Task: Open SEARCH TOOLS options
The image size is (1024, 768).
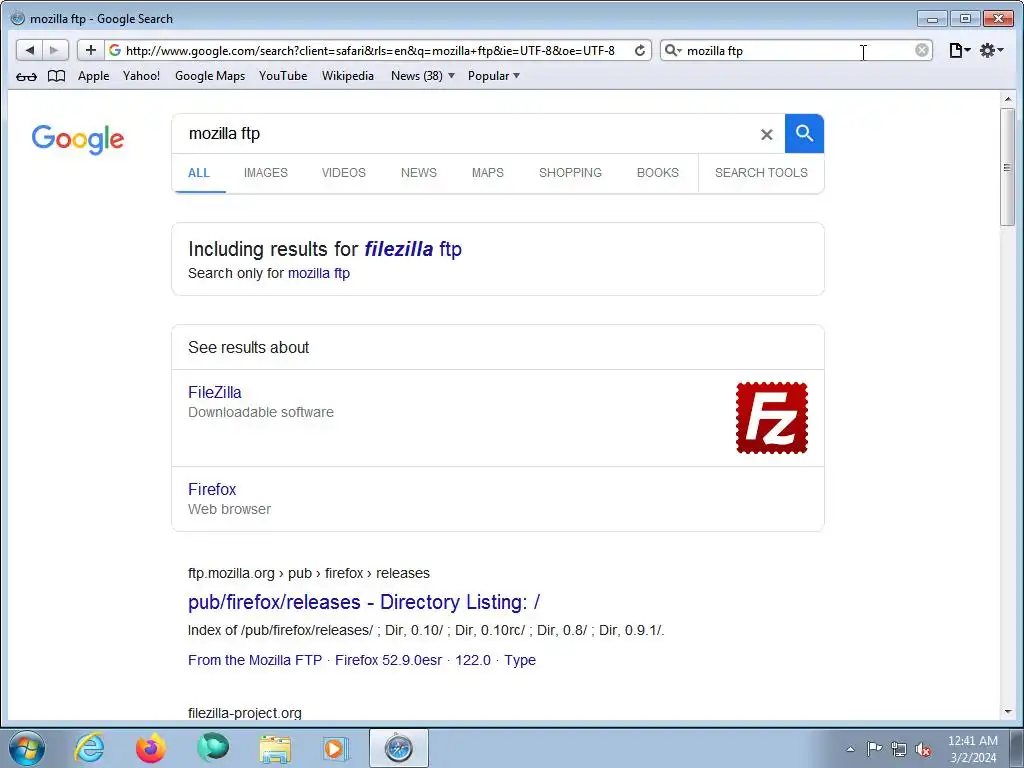Action: point(761,173)
